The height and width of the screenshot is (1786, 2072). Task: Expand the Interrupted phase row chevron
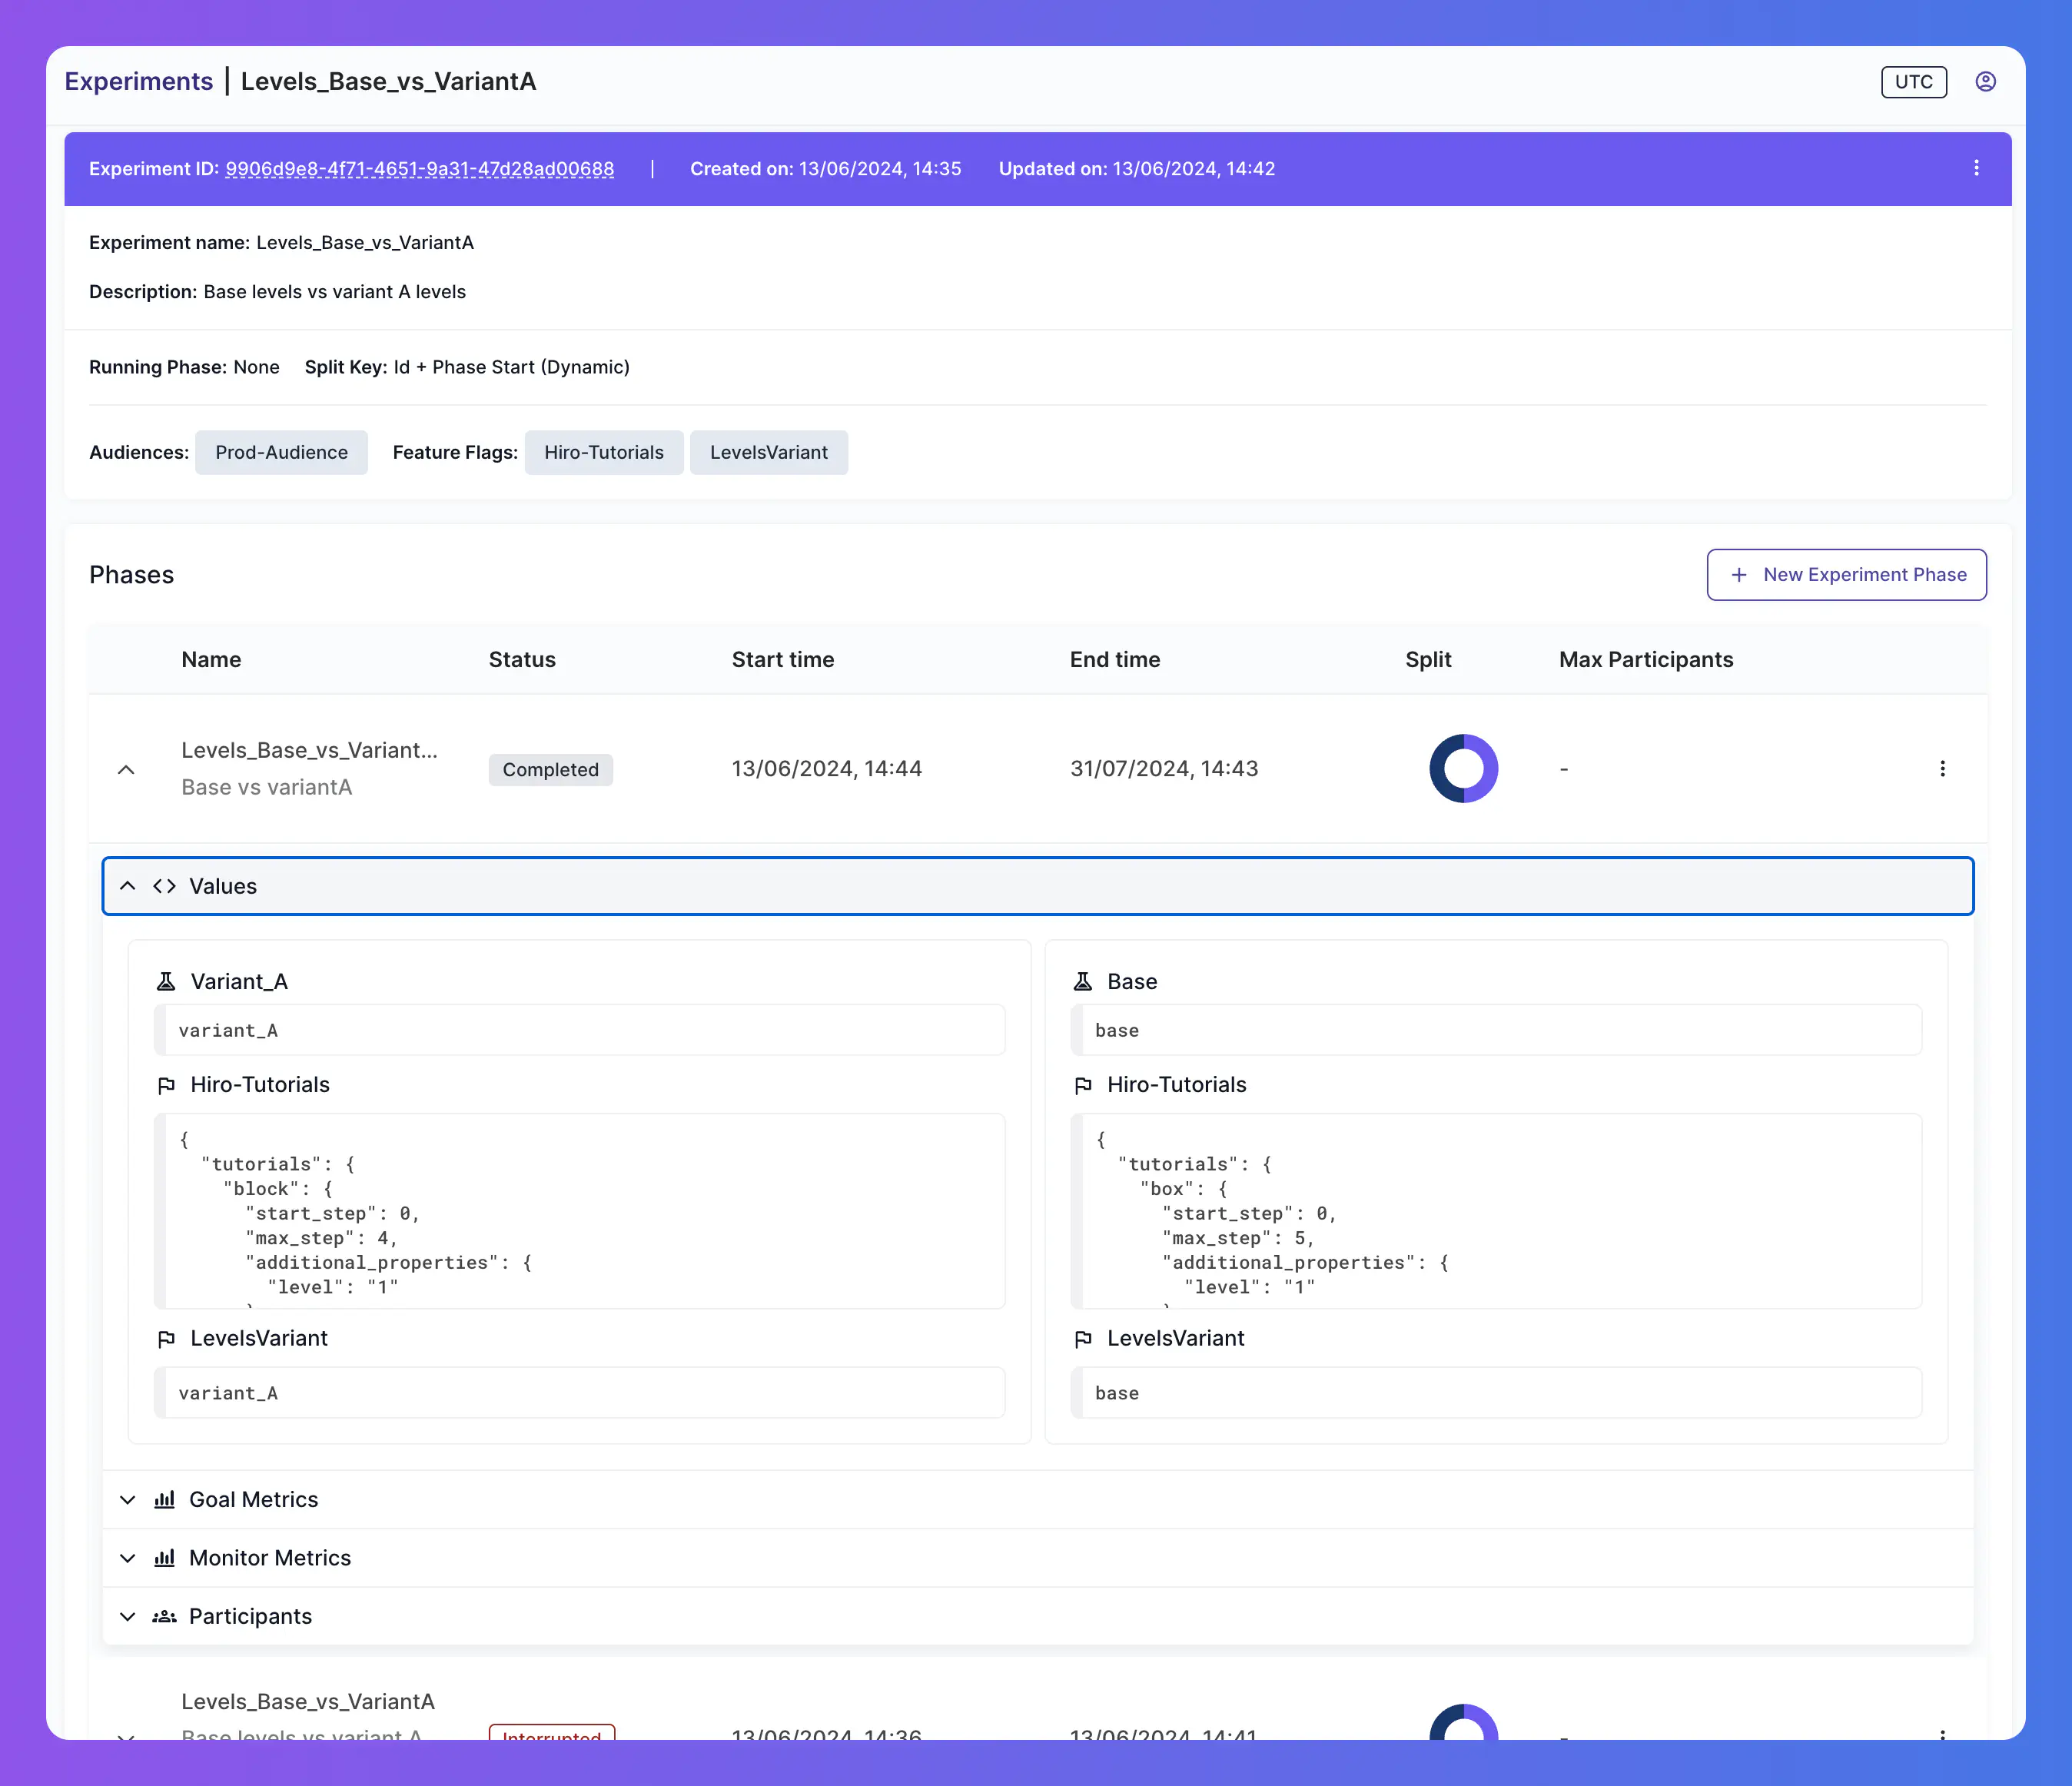pyautogui.click(x=126, y=1735)
